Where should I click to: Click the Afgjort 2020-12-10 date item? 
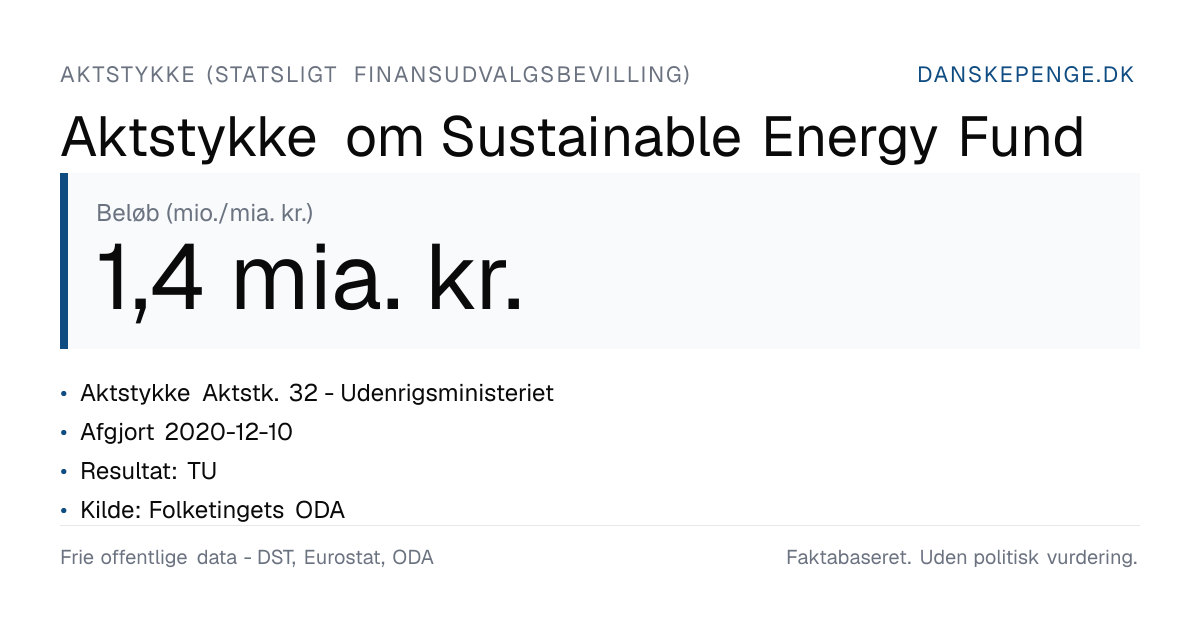click(x=186, y=432)
